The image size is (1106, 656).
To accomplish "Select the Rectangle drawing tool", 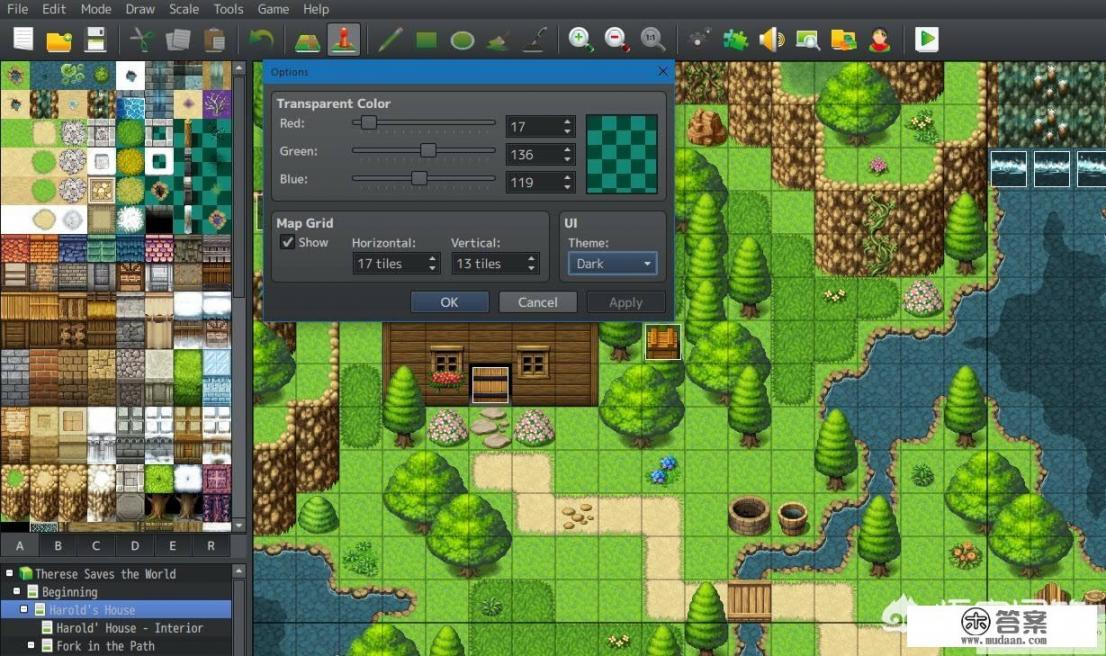I will click(x=426, y=40).
